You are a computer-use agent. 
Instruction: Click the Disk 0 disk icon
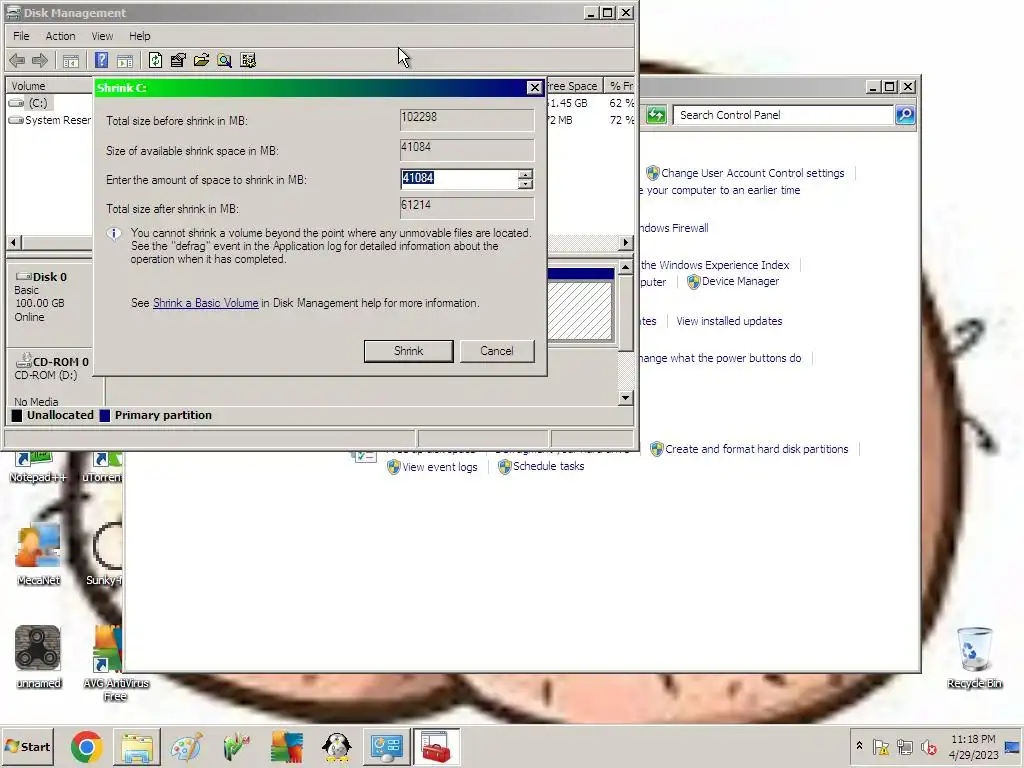click(24, 276)
